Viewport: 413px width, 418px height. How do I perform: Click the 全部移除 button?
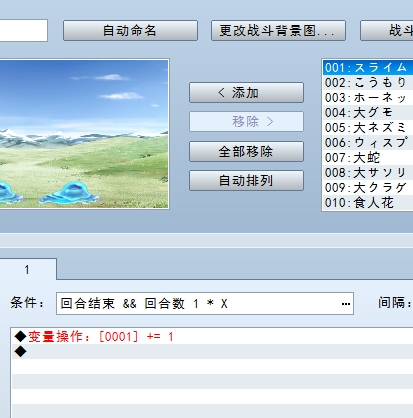(246, 151)
